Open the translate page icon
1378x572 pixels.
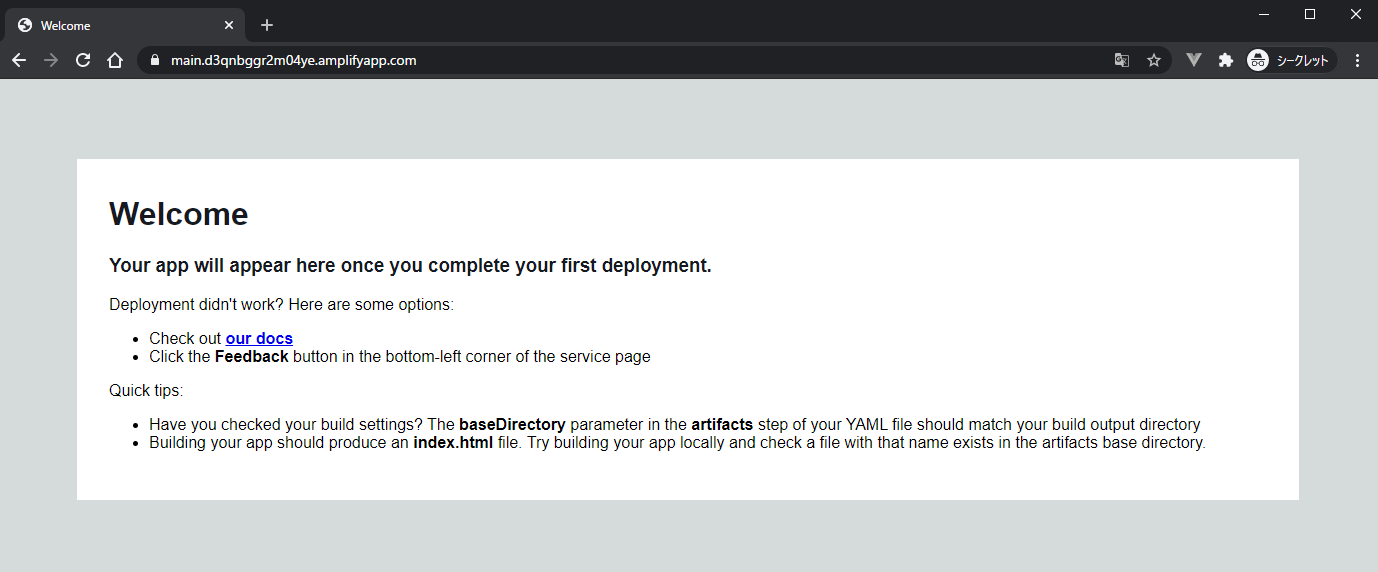1122,60
